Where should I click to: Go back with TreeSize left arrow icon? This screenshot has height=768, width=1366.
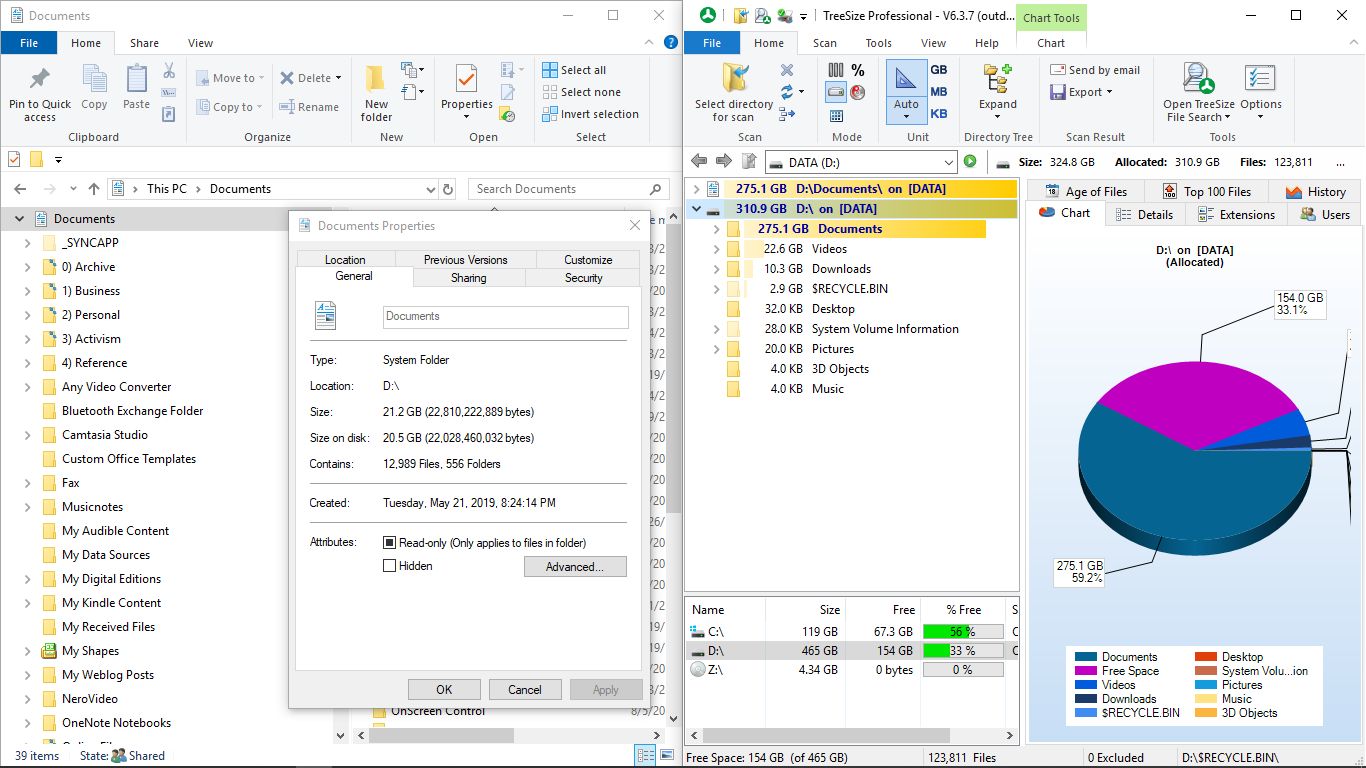(699, 162)
